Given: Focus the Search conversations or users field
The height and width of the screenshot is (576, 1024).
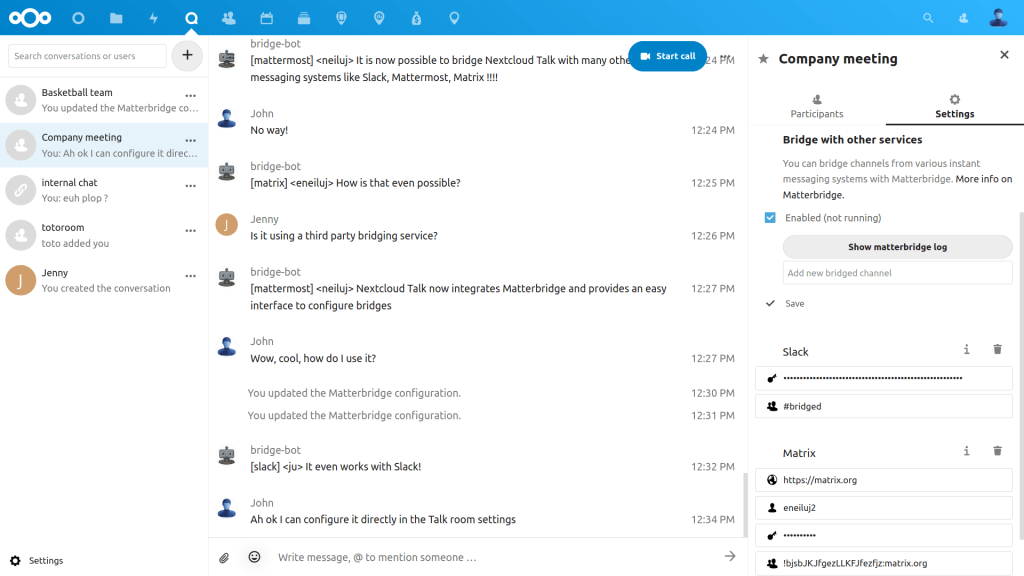Looking at the screenshot, I should 88,56.
